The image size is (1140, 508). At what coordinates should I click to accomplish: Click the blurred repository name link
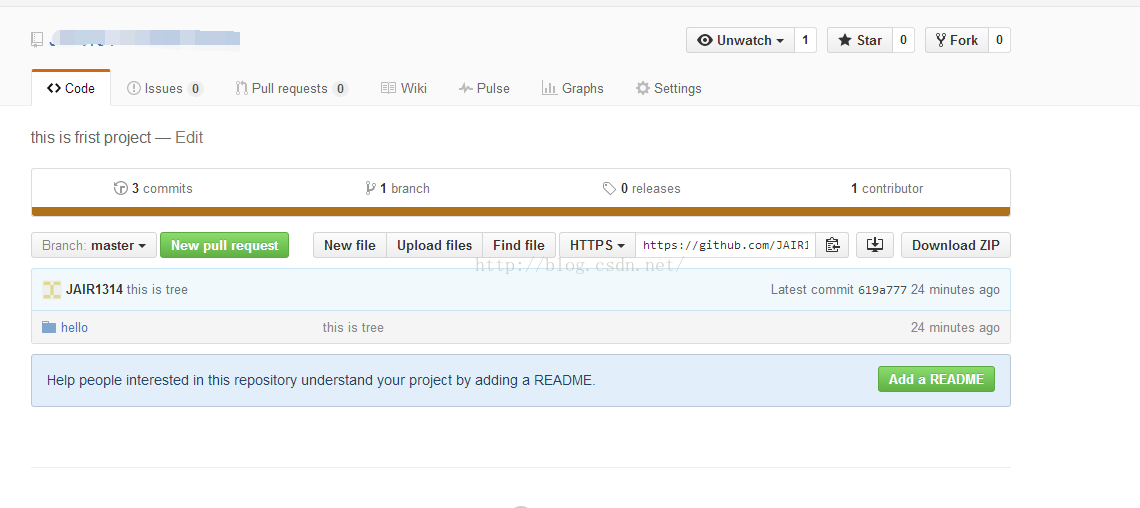(x=145, y=40)
